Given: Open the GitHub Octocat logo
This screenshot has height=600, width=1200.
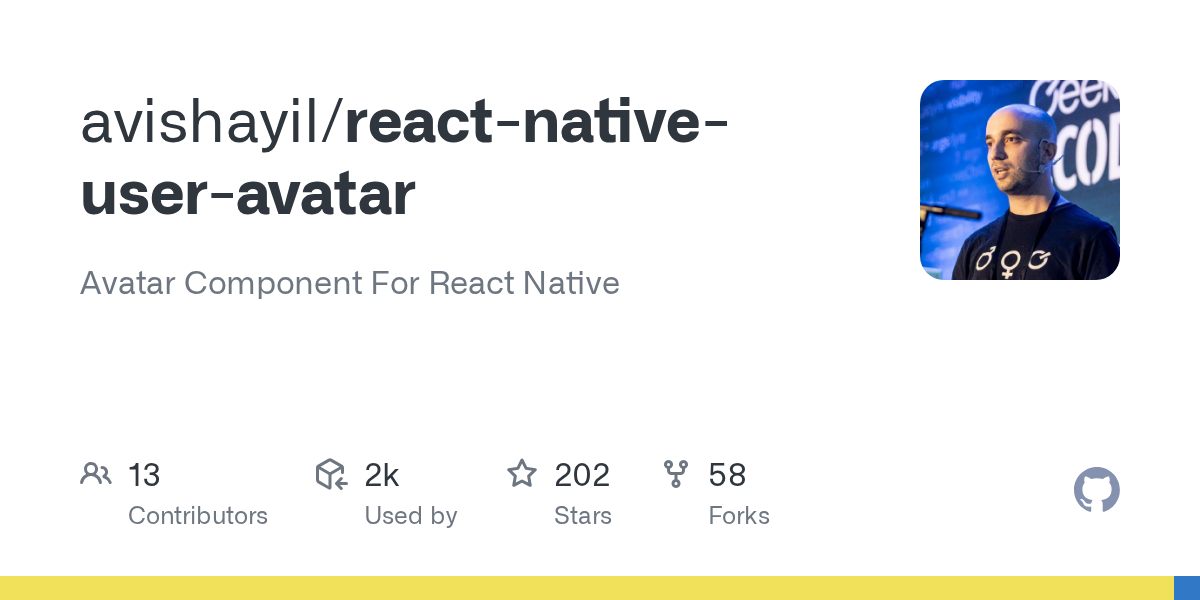Looking at the screenshot, I should tap(1096, 491).
